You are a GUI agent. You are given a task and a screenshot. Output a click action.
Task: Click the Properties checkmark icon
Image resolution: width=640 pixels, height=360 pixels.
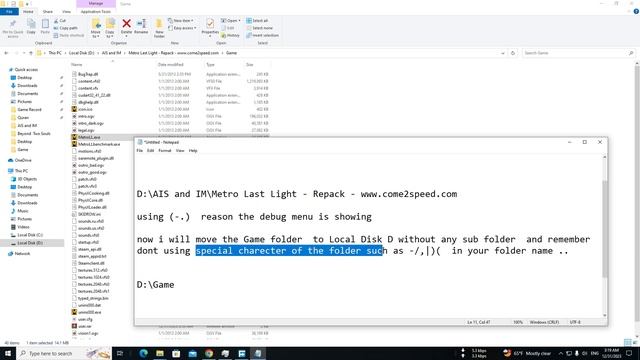pyautogui.click(x=210, y=24)
